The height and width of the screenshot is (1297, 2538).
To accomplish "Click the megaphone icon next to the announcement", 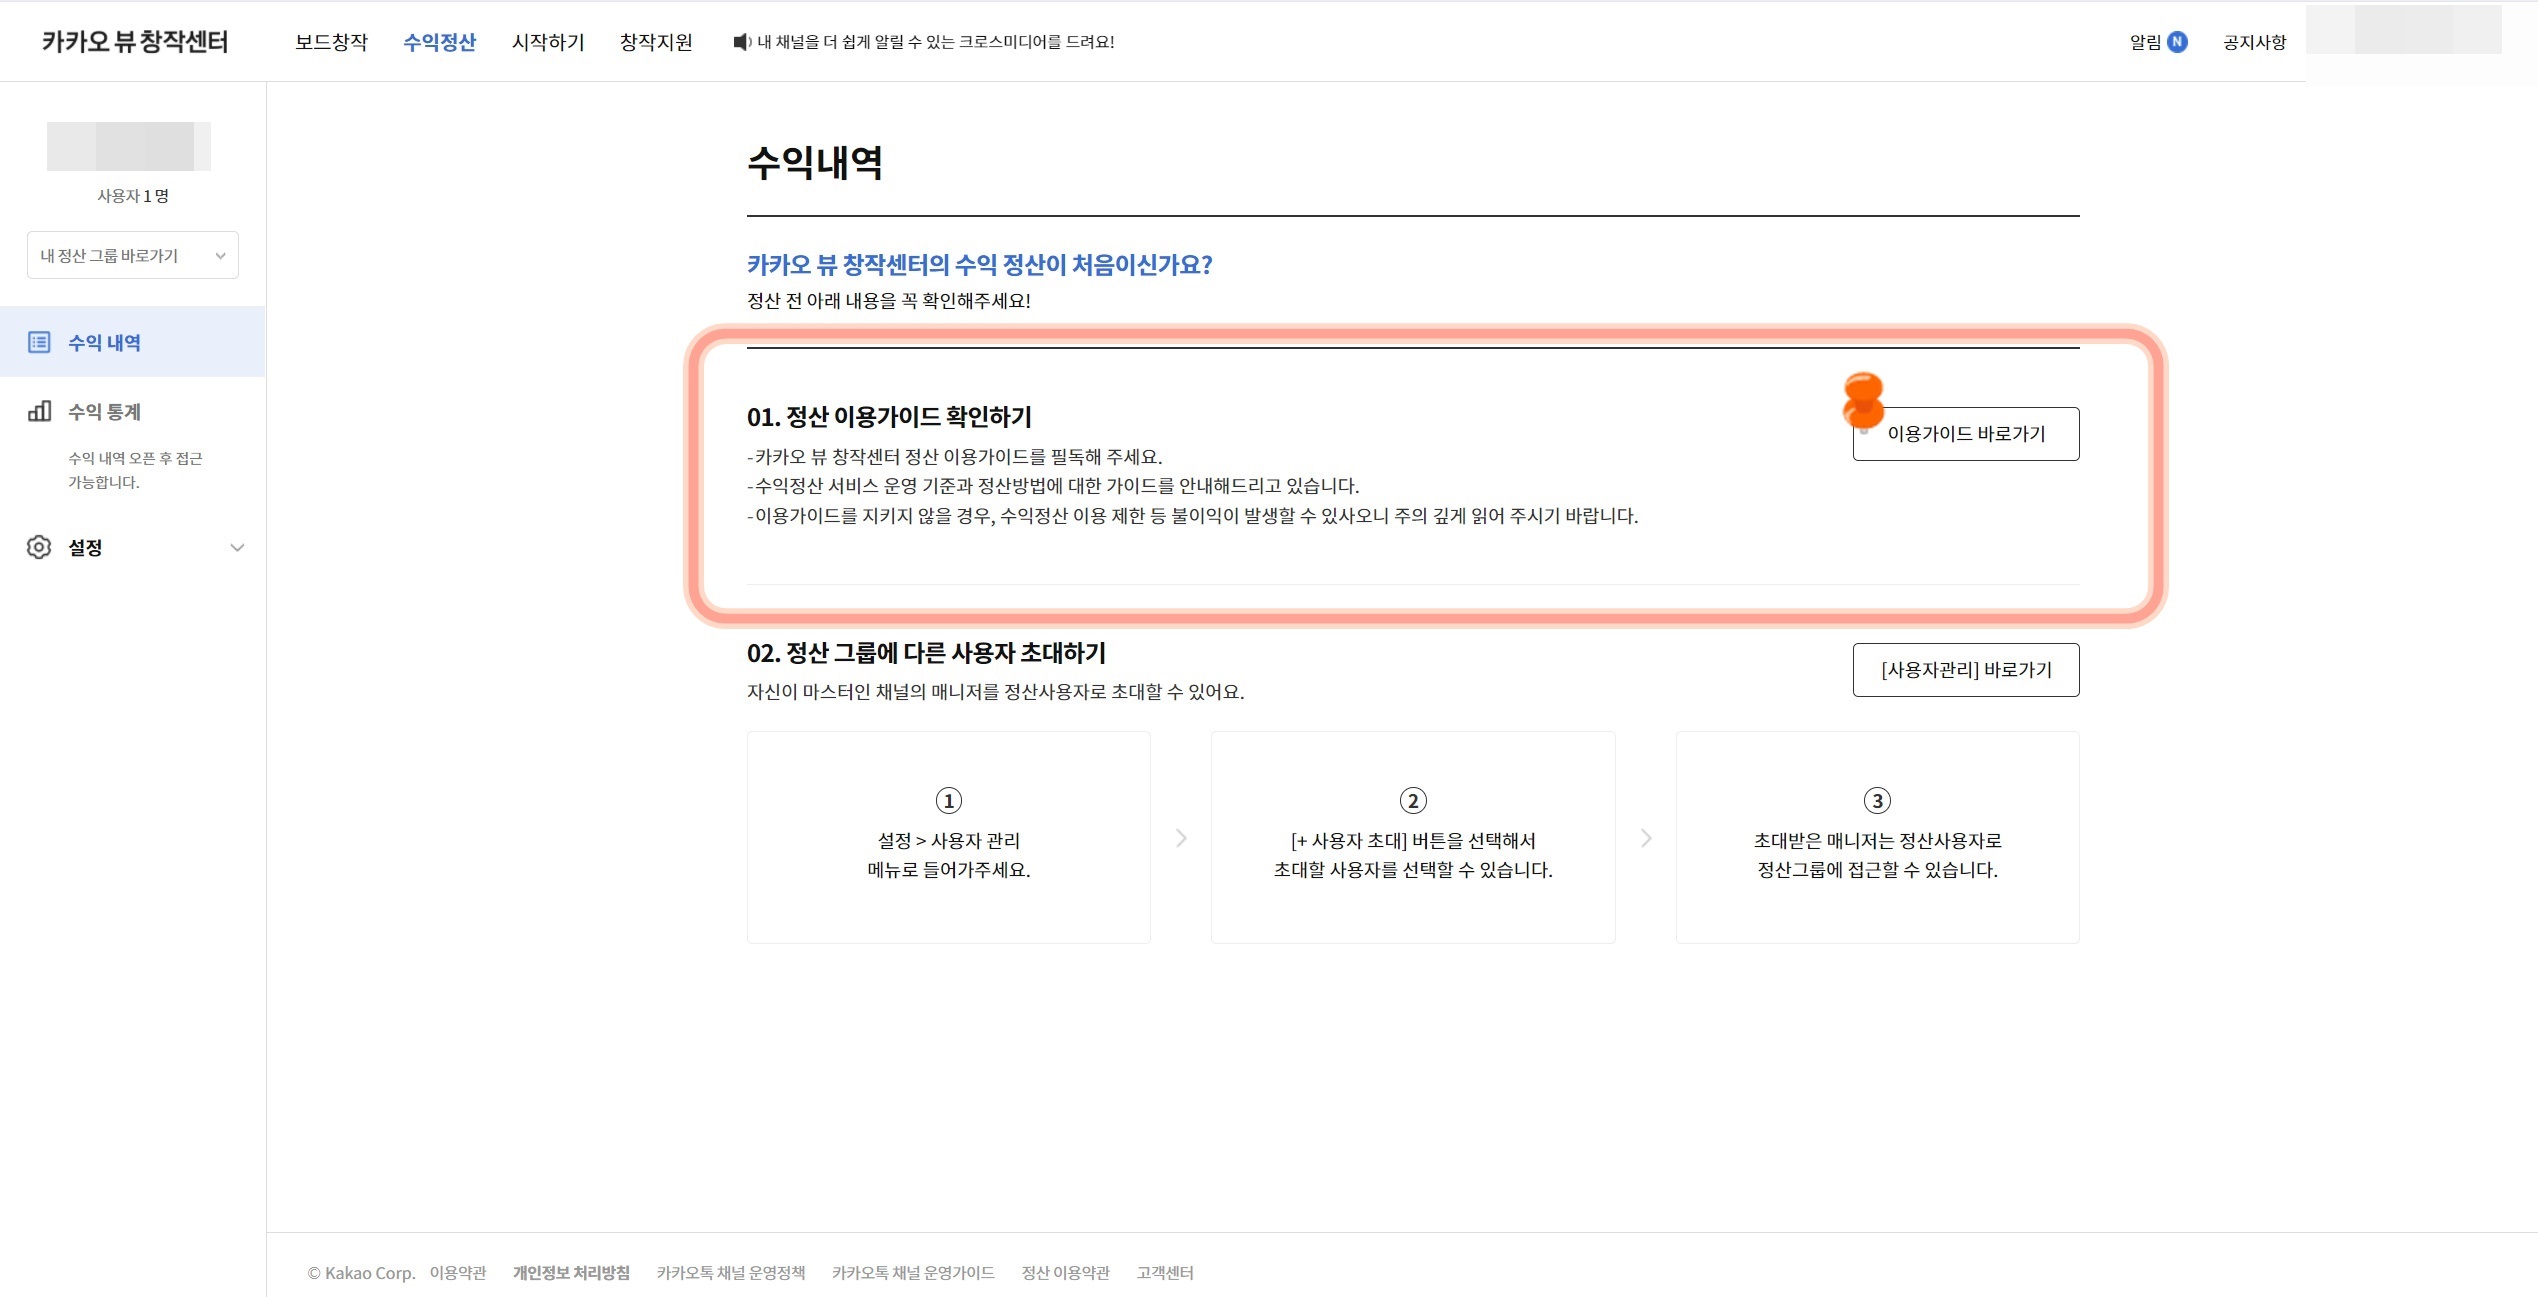I will [x=742, y=42].
